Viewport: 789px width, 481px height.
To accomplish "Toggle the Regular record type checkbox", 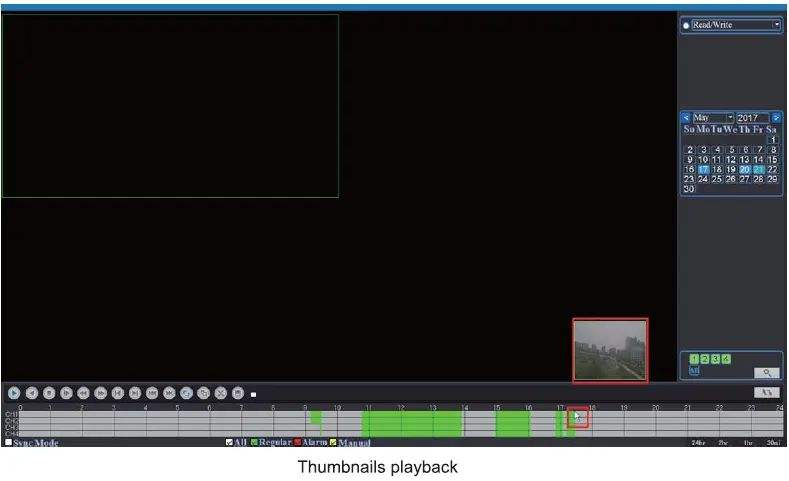I will pyautogui.click(x=254, y=442).
